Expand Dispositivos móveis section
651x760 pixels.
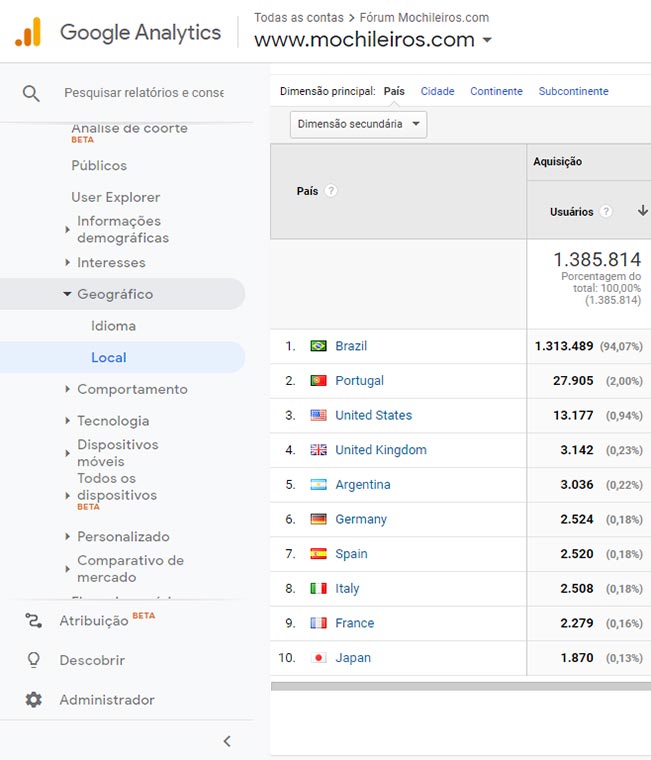[x=67, y=453]
